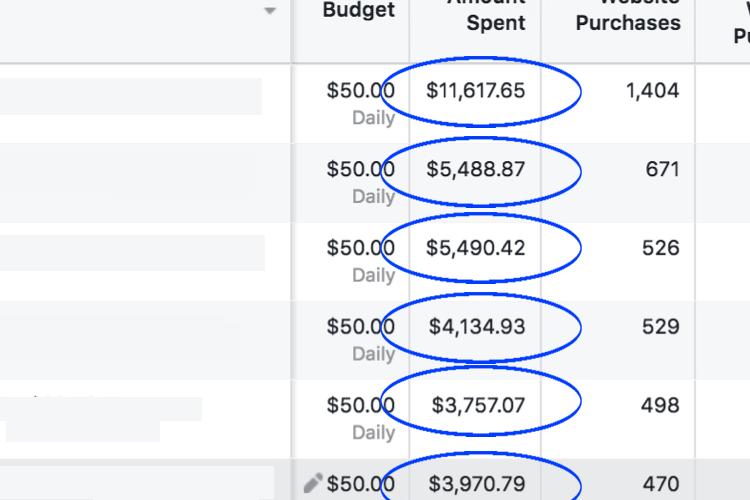Screen dimensions: 750x500
Task: Select the $3,970.79 amount spent cell
Action: click(x=476, y=484)
